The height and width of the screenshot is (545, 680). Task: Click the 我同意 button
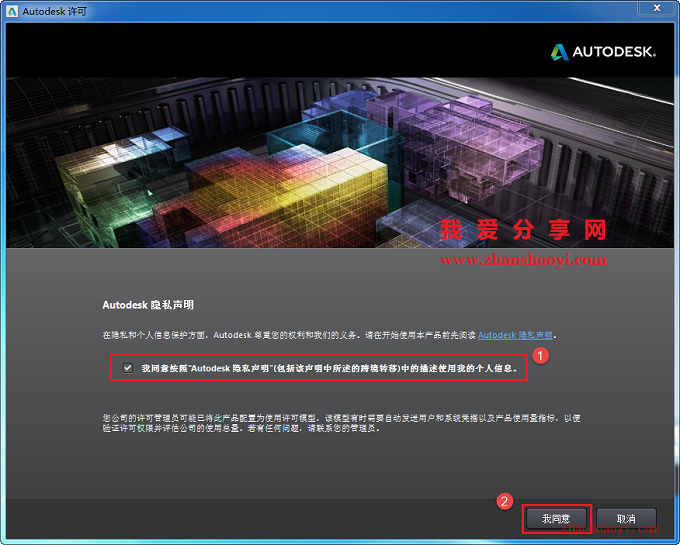pyautogui.click(x=556, y=519)
